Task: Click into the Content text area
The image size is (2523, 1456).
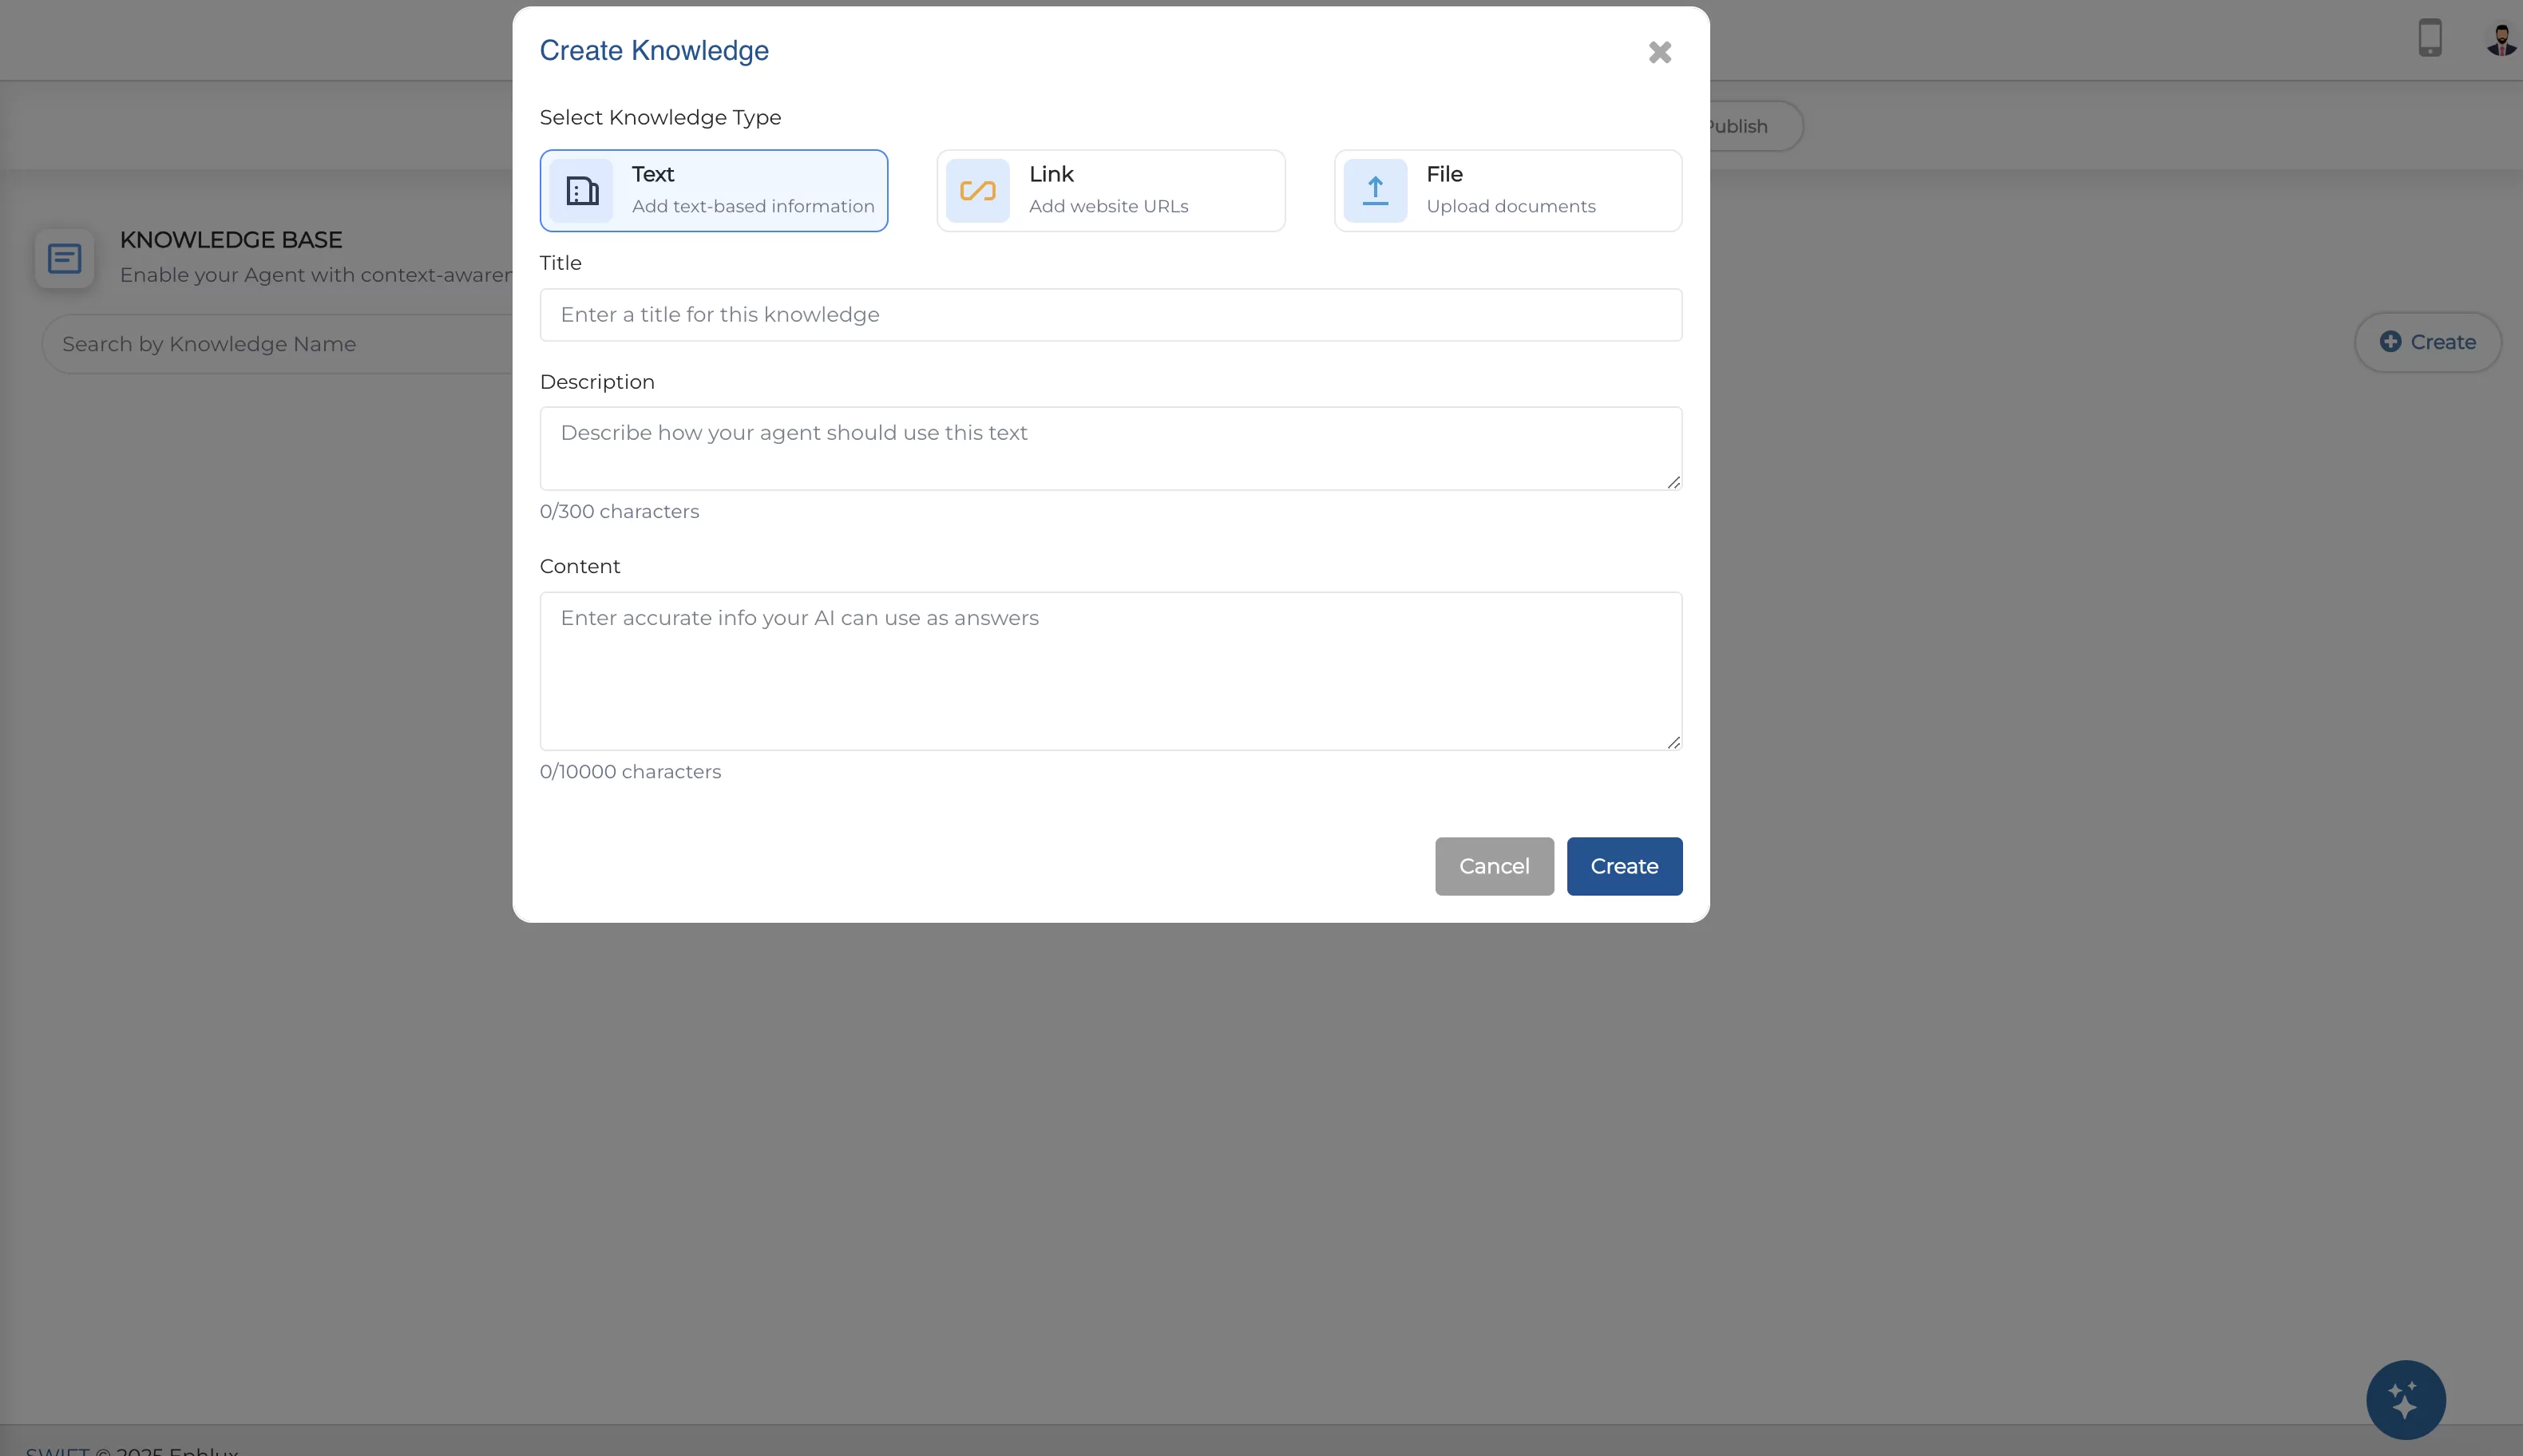Action: (1110, 671)
